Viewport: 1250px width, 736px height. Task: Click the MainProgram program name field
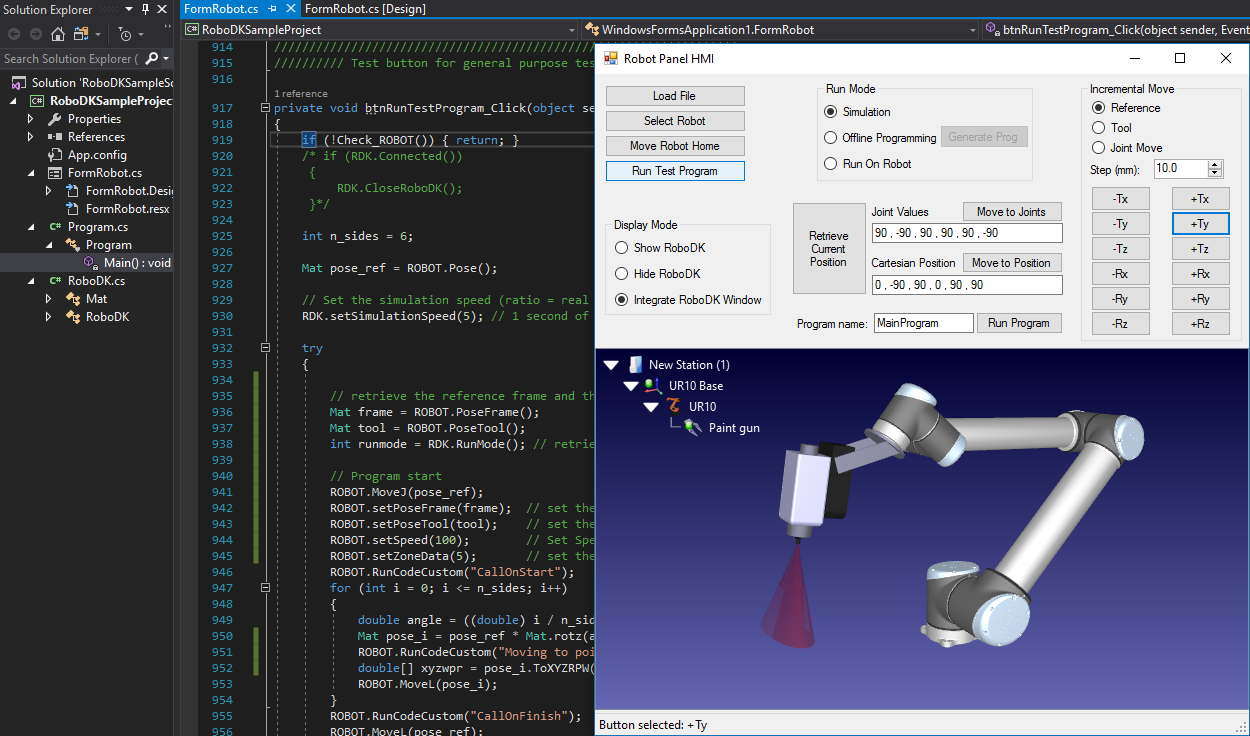(922, 322)
